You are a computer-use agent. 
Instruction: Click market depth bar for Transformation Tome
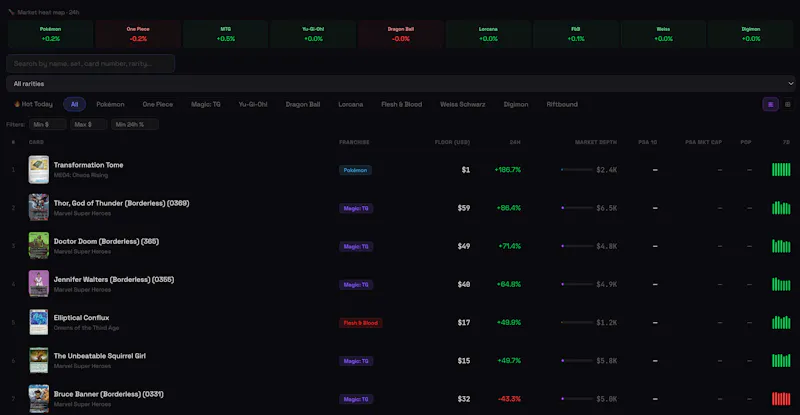(x=577, y=169)
